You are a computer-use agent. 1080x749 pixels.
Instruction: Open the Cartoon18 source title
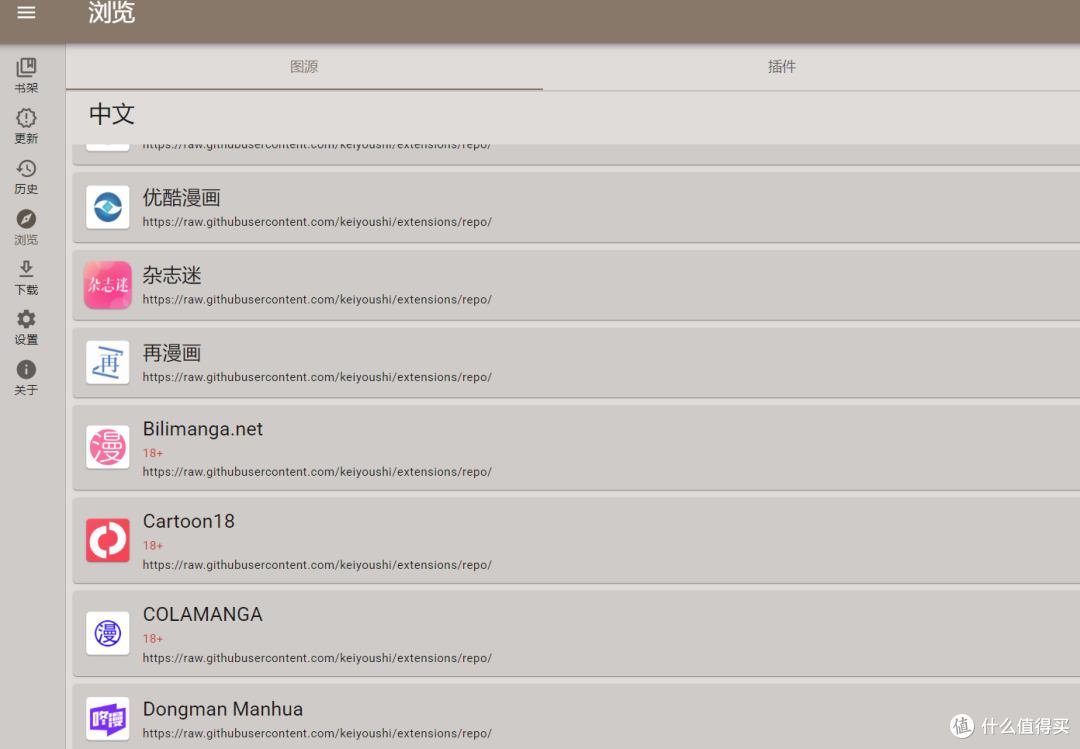(x=189, y=522)
